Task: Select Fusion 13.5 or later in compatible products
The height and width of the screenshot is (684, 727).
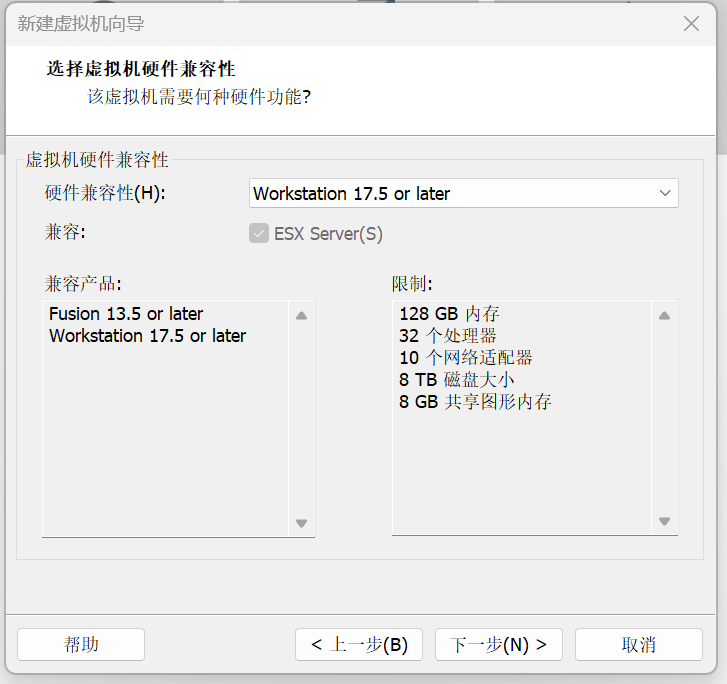Action: click(x=126, y=314)
